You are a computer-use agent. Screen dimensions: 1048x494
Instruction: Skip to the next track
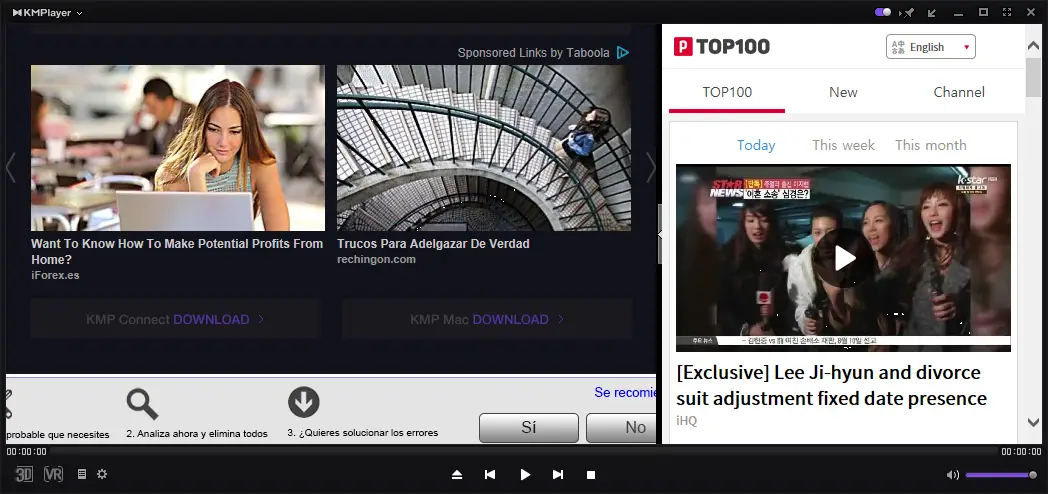pyautogui.click(x=558, y=475)
